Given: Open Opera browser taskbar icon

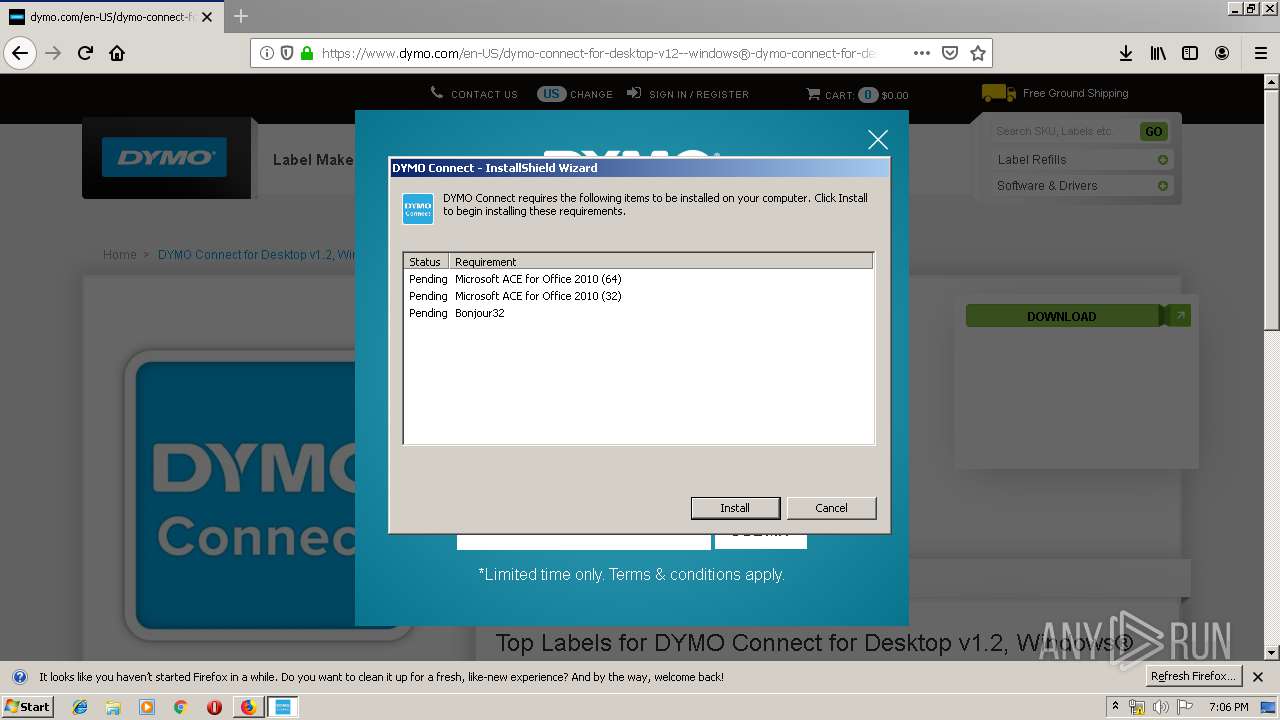Looking at the screenshot, I should point(214,707).
